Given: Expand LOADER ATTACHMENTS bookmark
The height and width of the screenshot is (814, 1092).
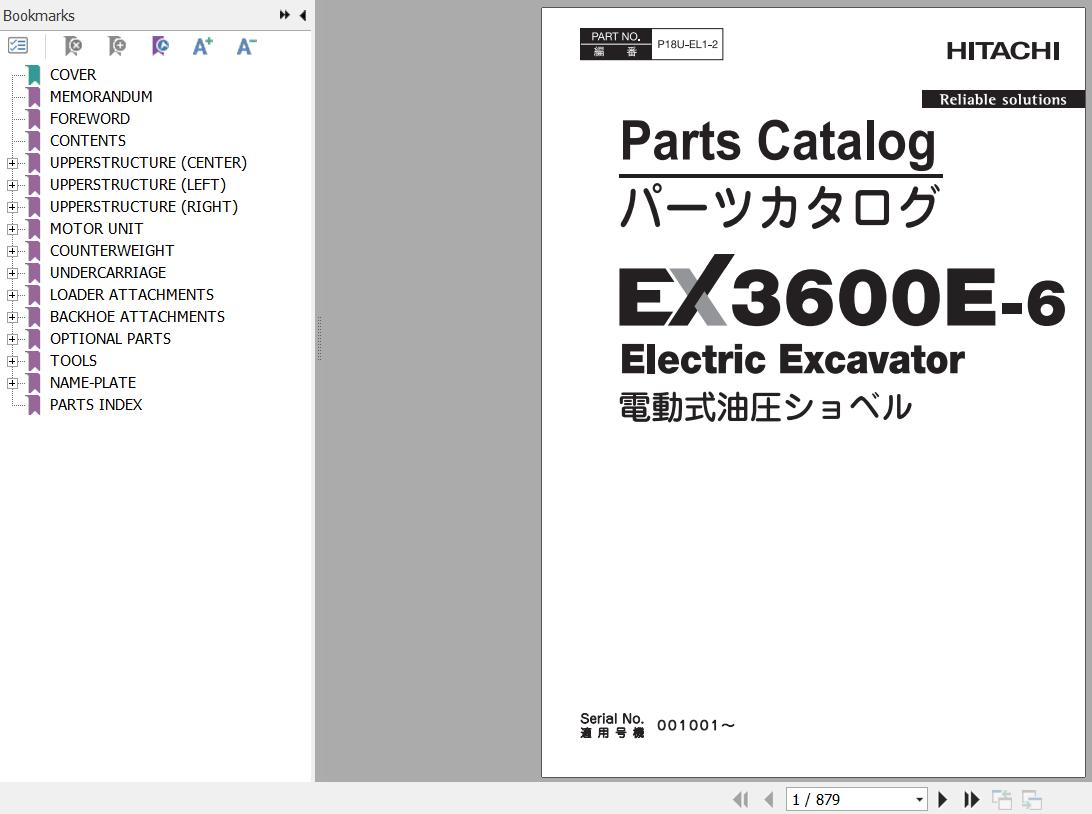Looking at the screenshot, I should pyautogui.click(x=12, y=295).
